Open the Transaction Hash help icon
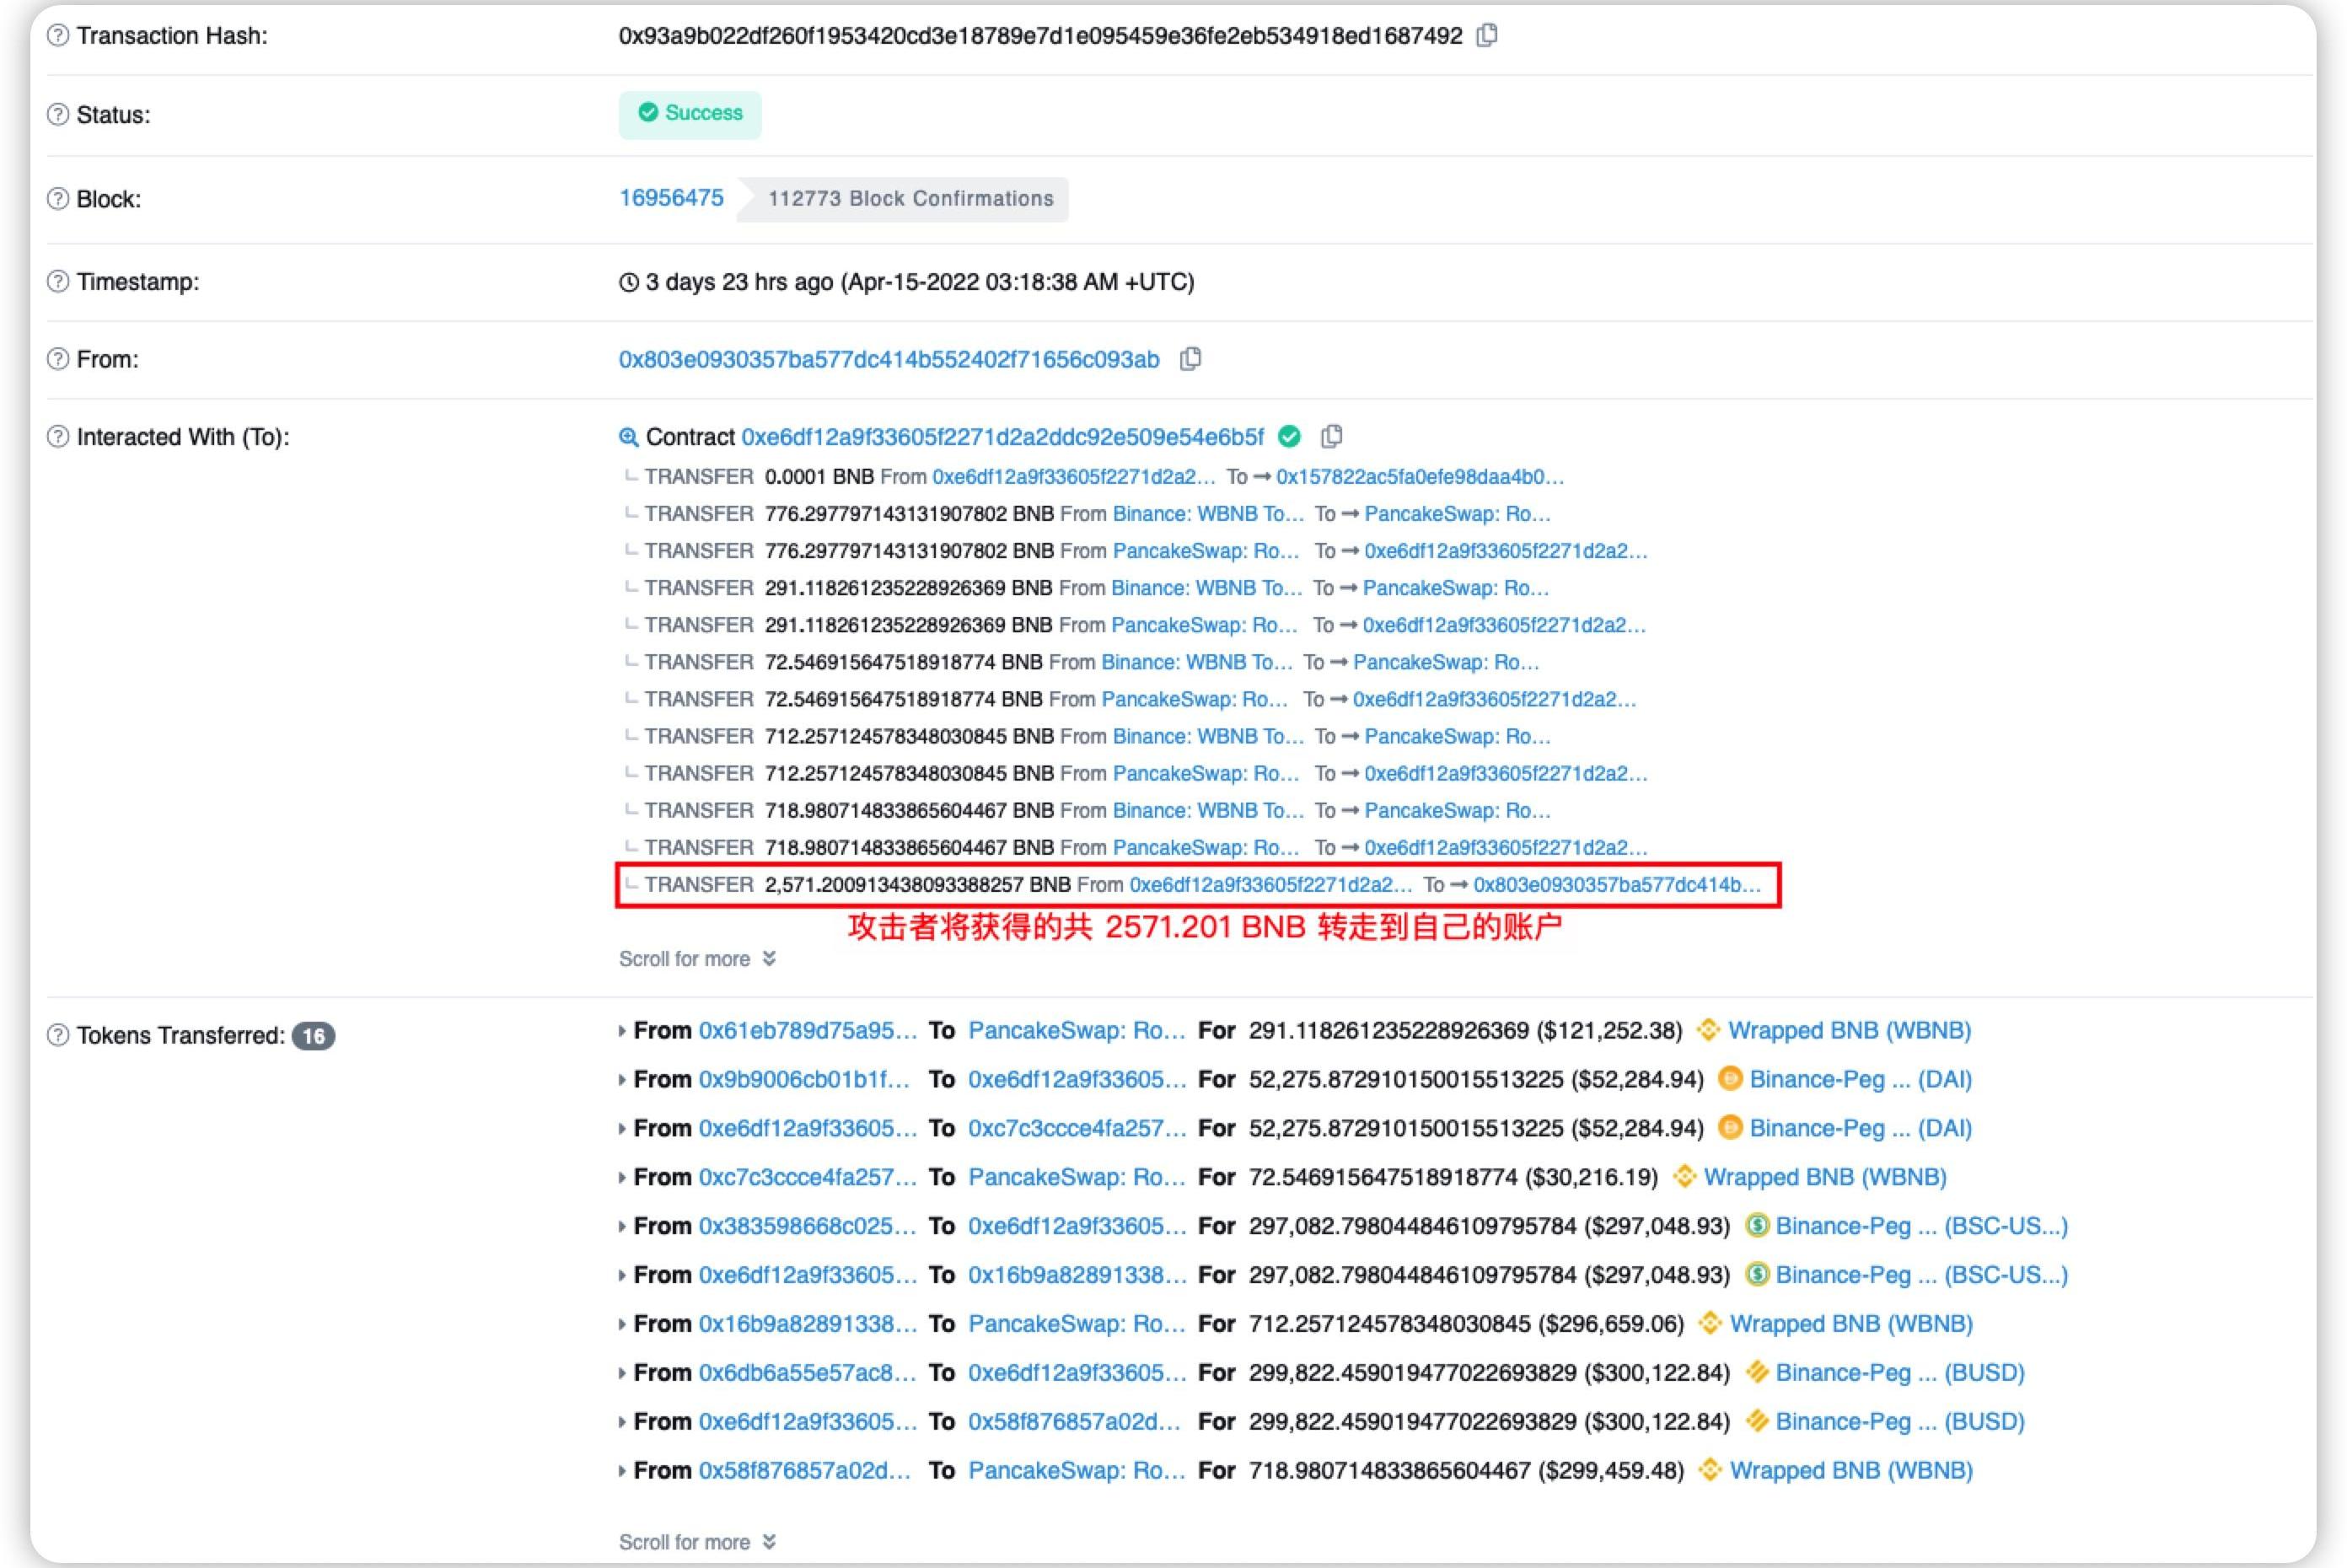 (58, 36)
